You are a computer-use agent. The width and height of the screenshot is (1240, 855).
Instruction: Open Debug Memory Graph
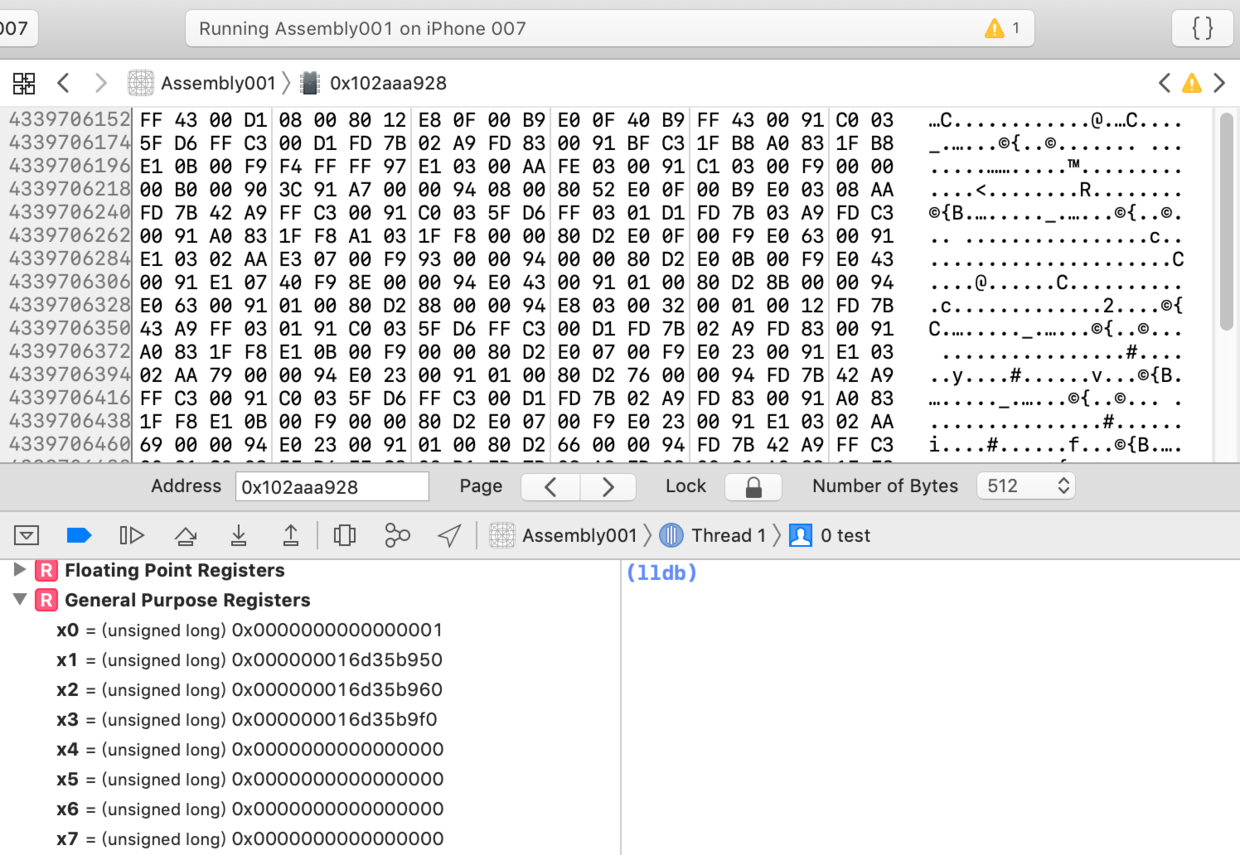pos(397,536)
